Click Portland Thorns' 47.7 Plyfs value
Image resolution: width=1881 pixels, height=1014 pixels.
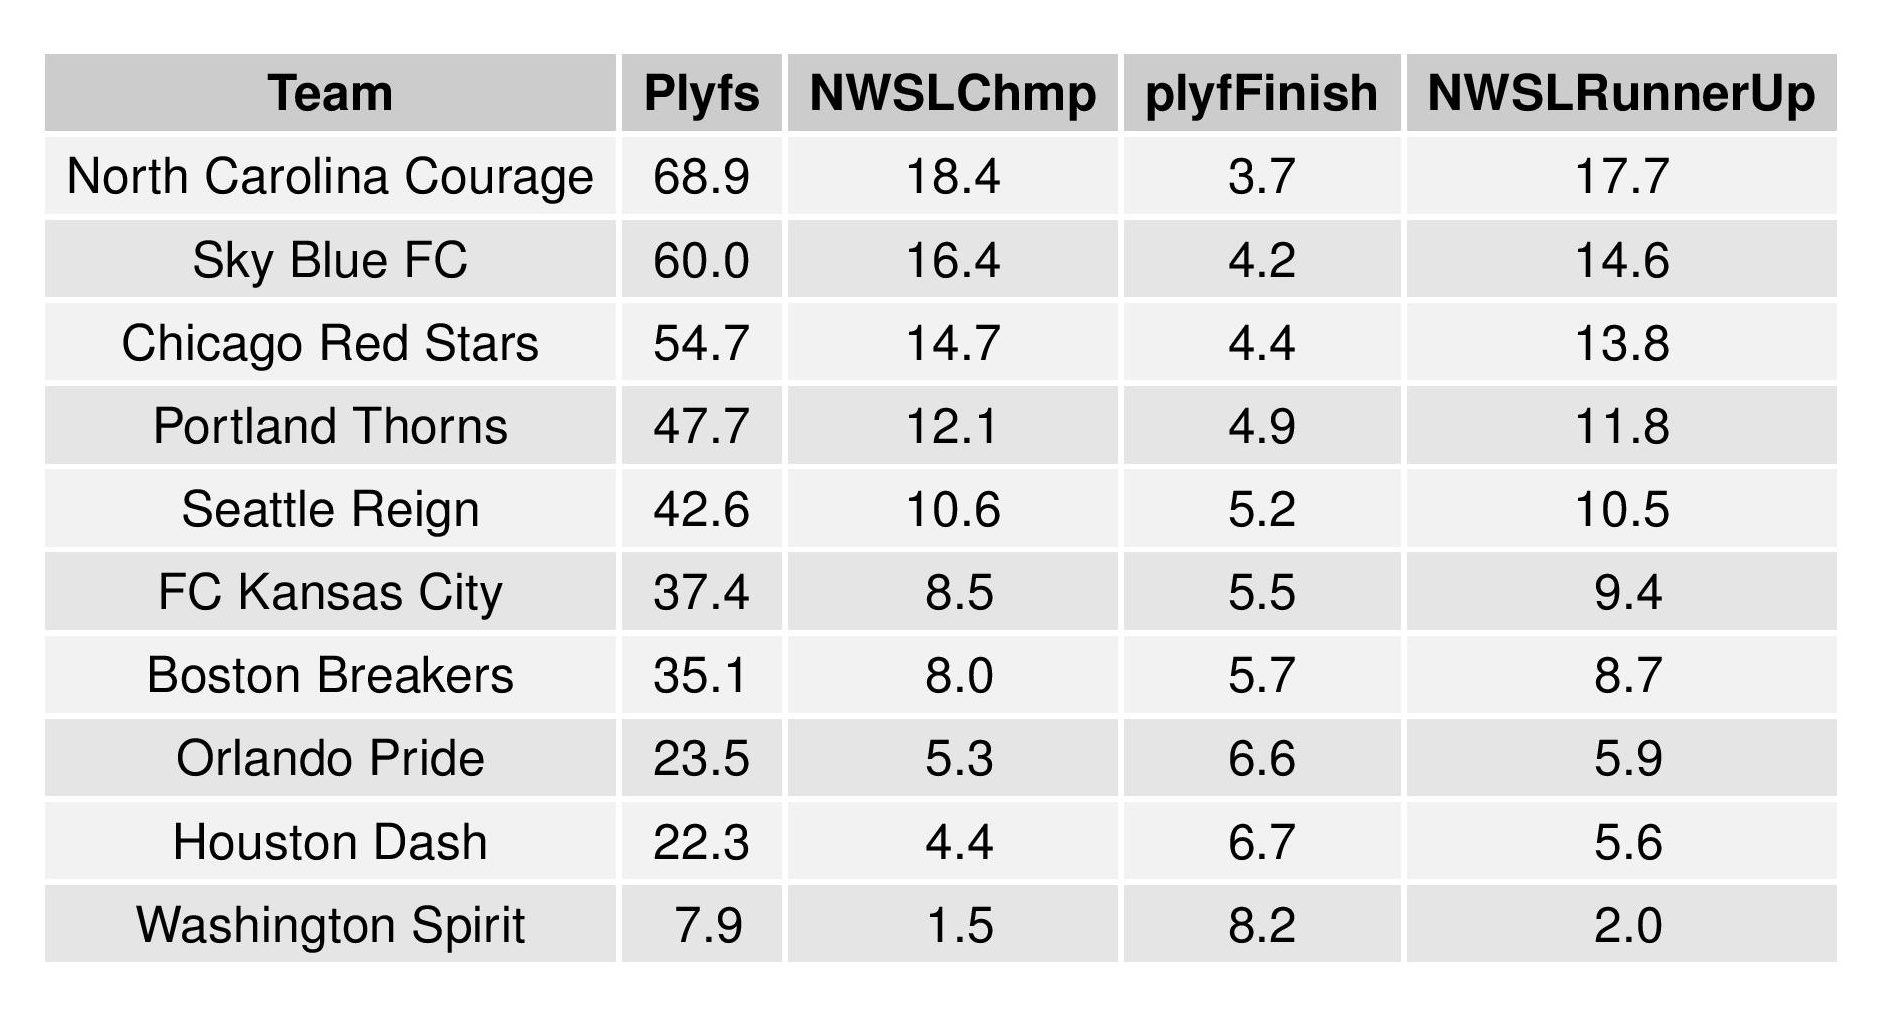tap(701, 426)
